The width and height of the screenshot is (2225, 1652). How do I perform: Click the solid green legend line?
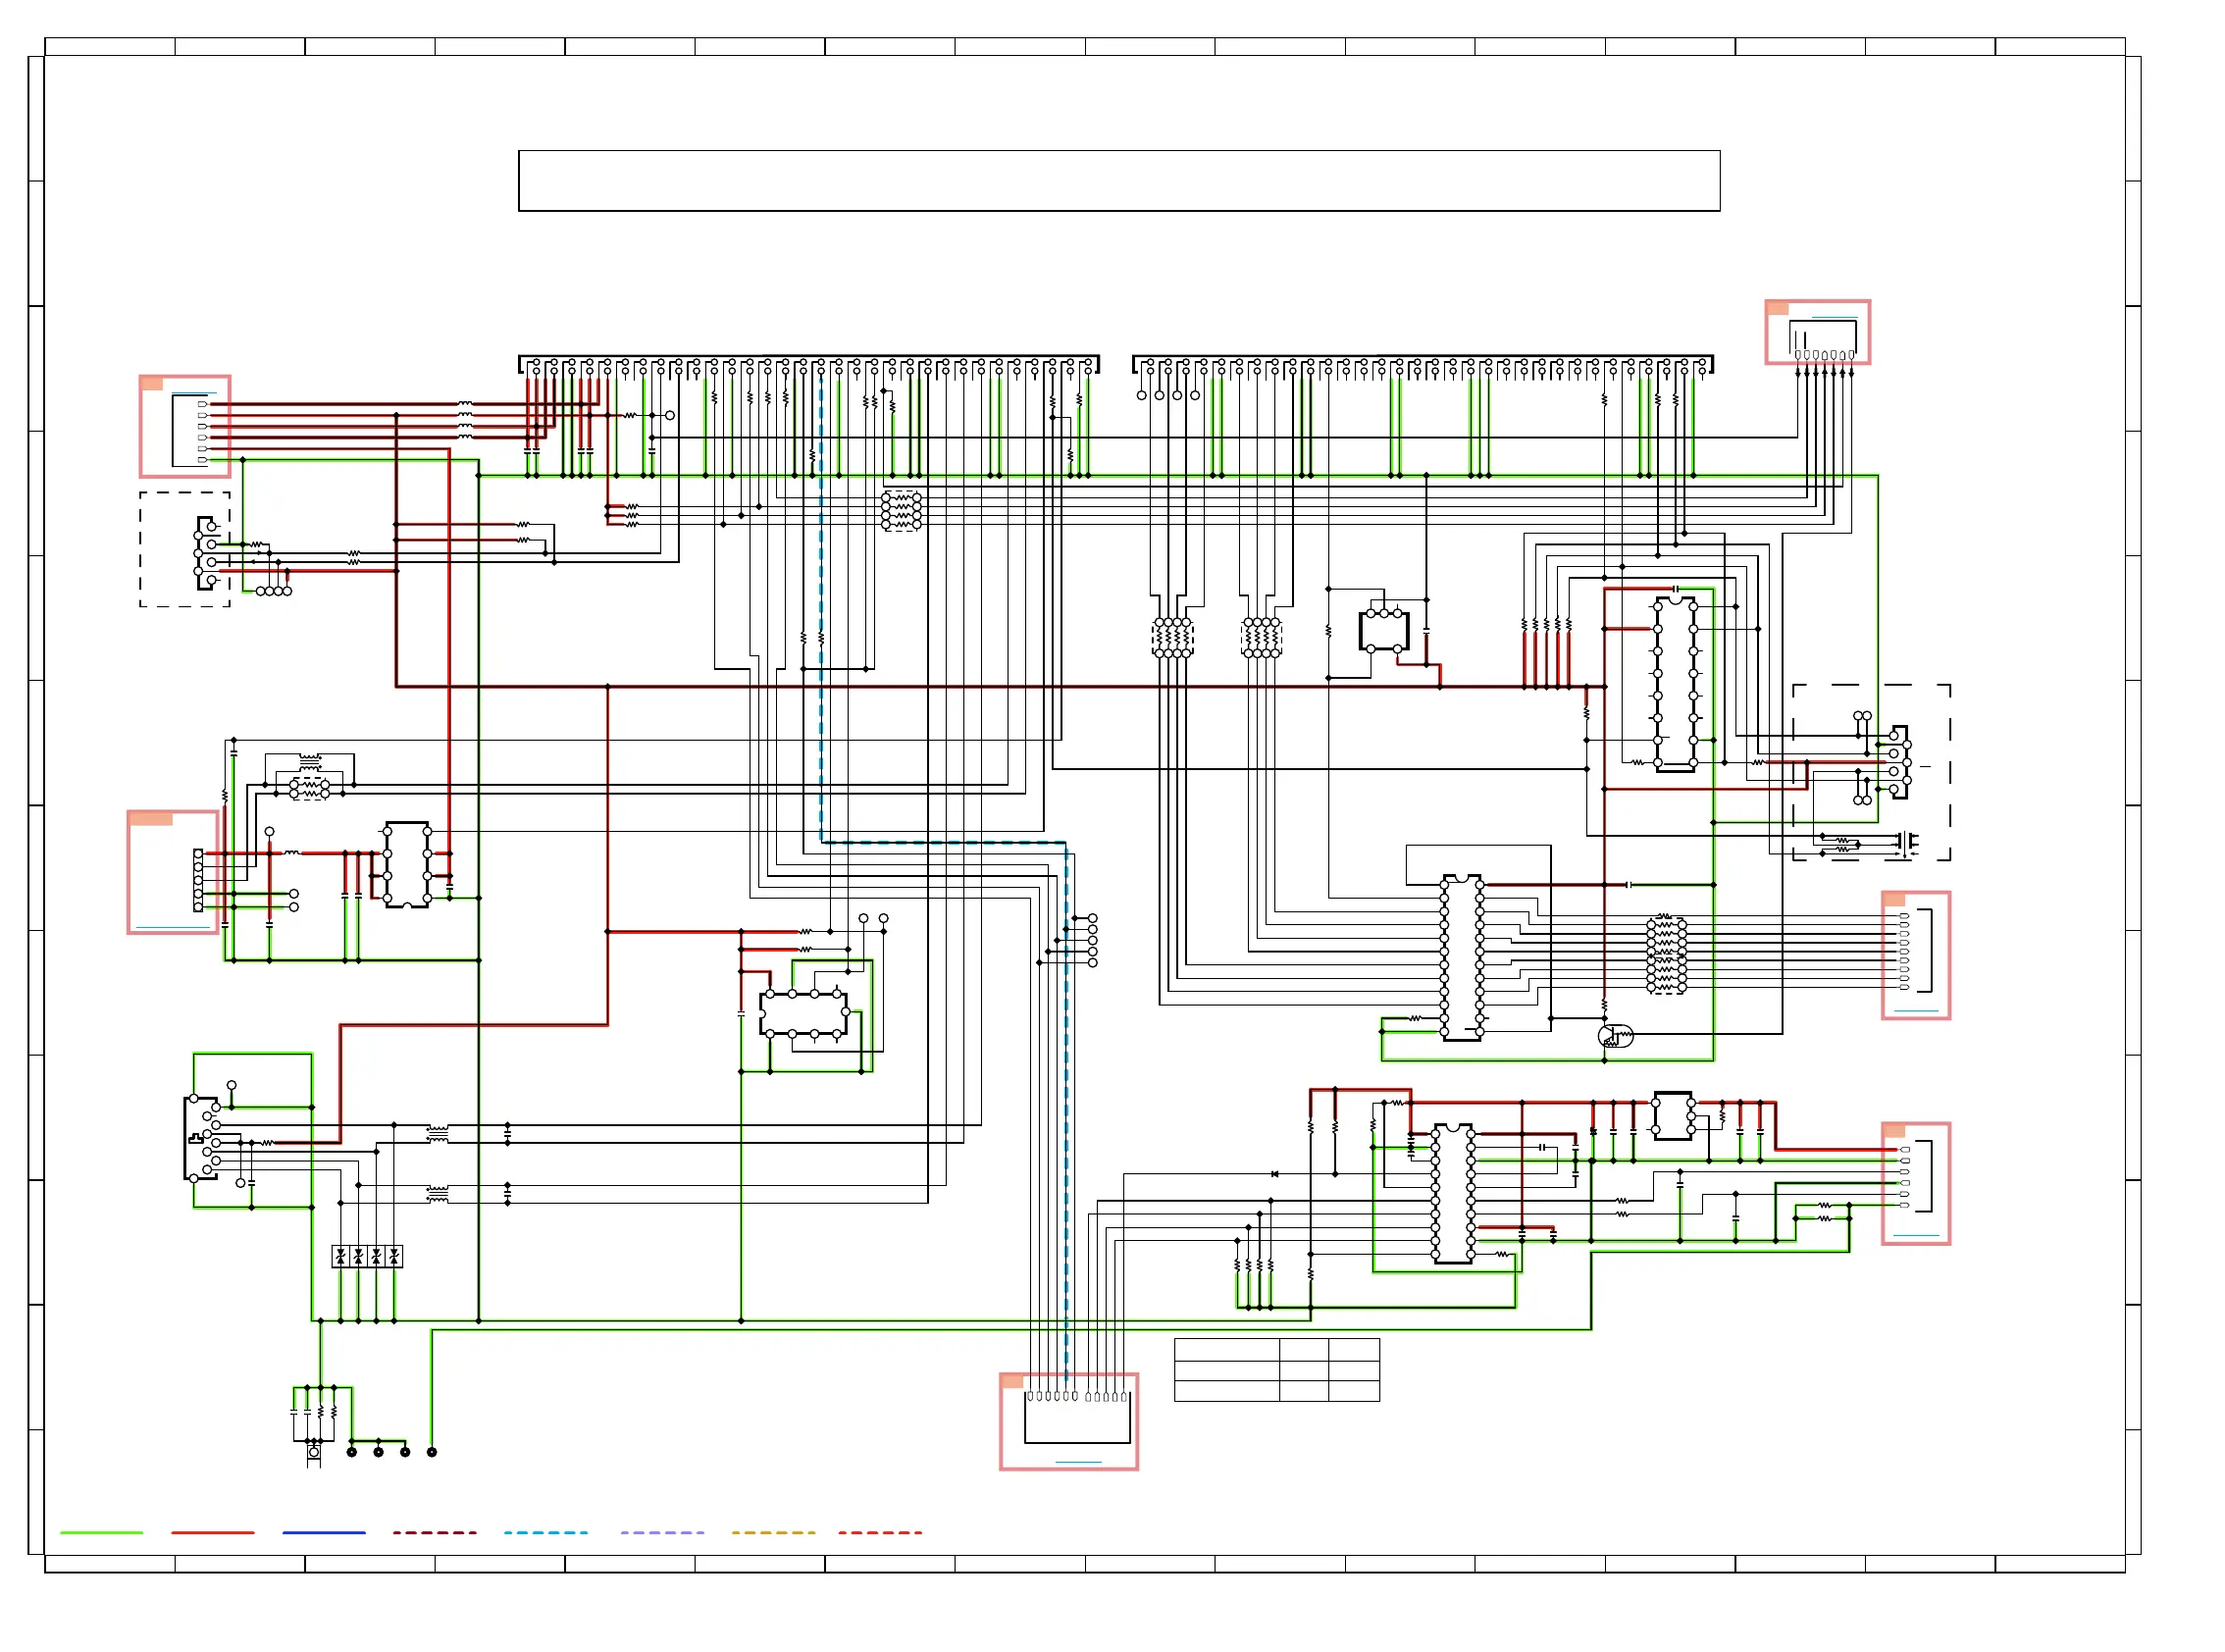101,1532
